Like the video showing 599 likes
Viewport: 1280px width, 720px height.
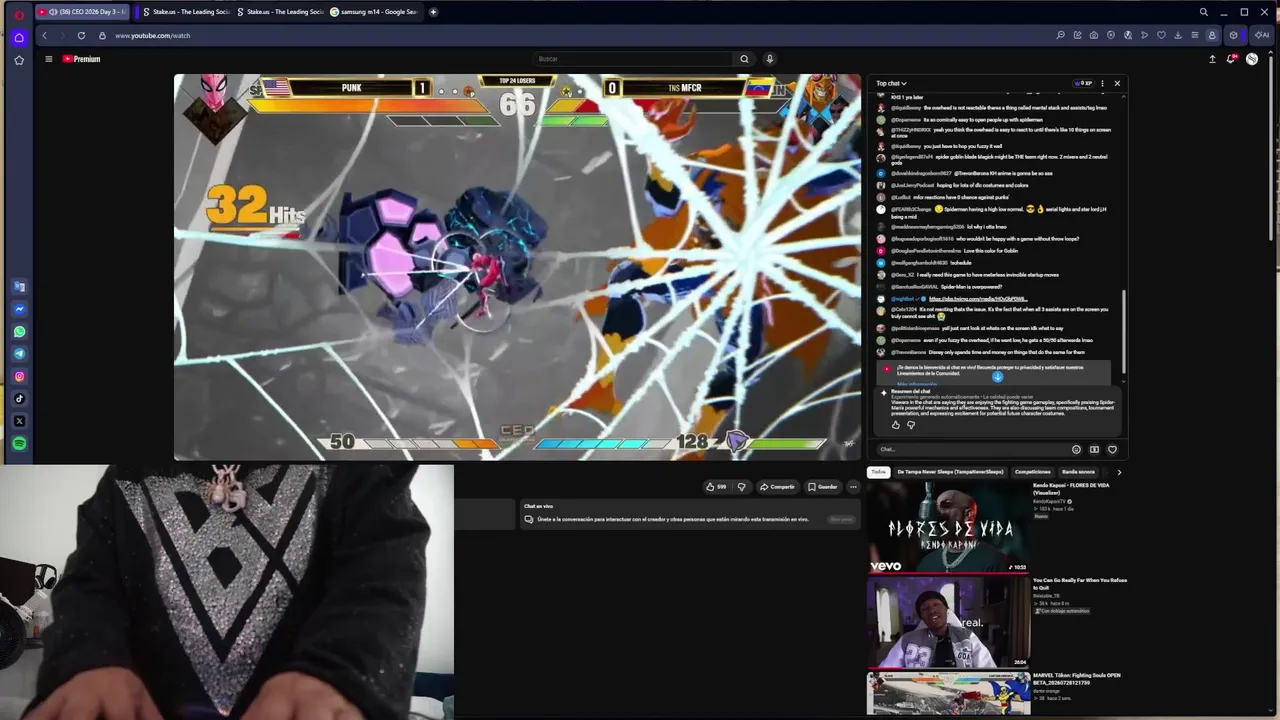pos(716,487)
